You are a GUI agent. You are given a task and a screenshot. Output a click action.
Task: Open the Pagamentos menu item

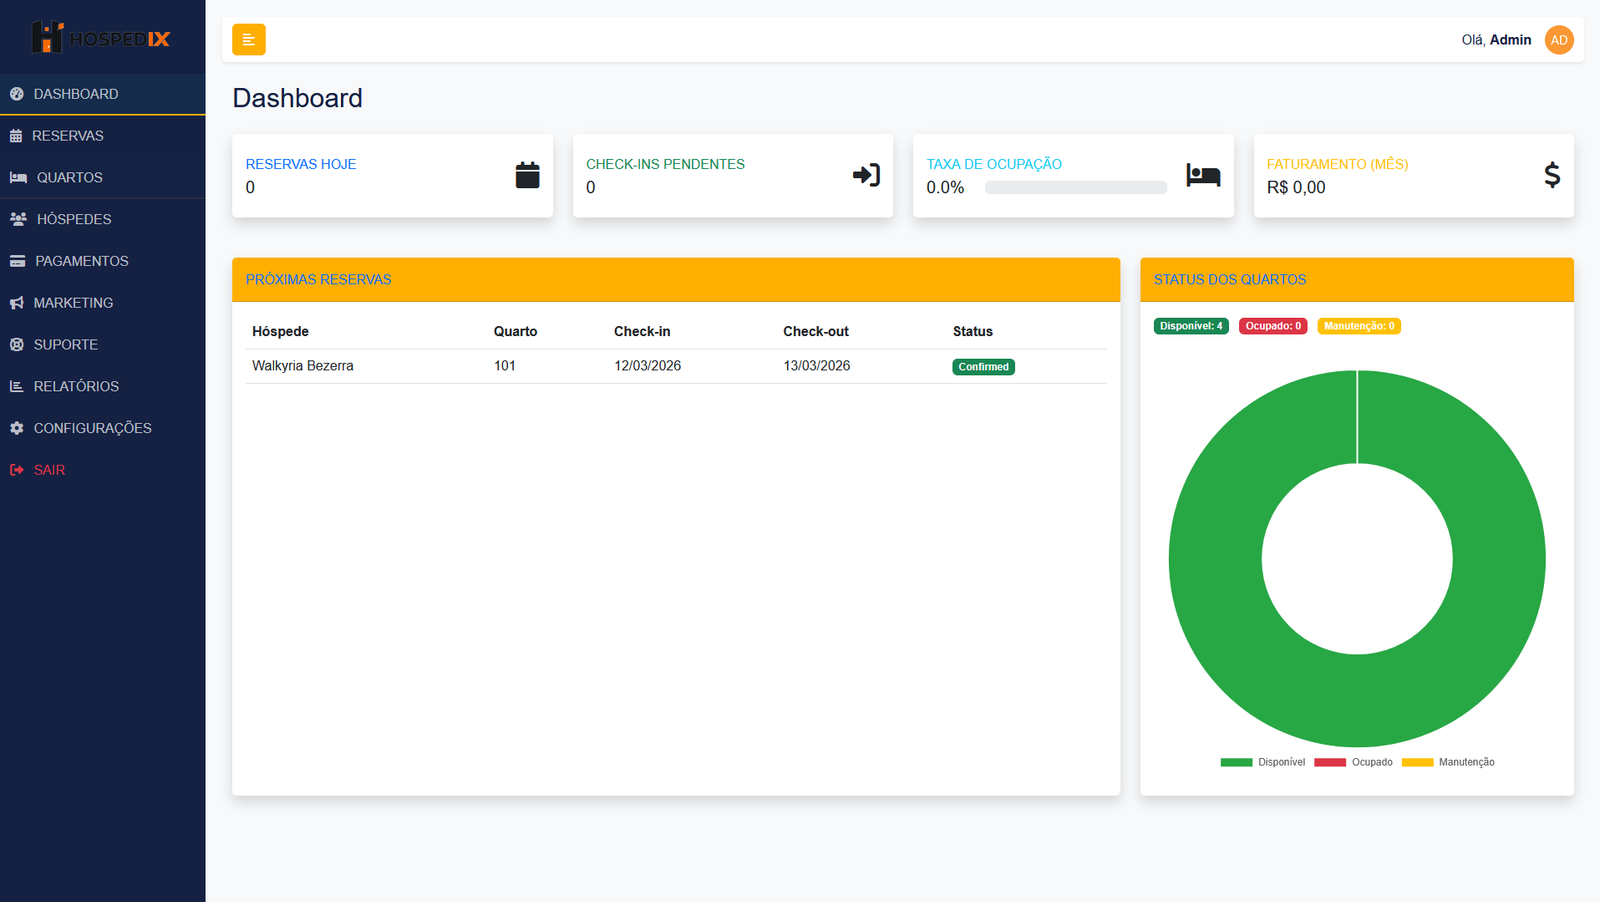point(17,260)
